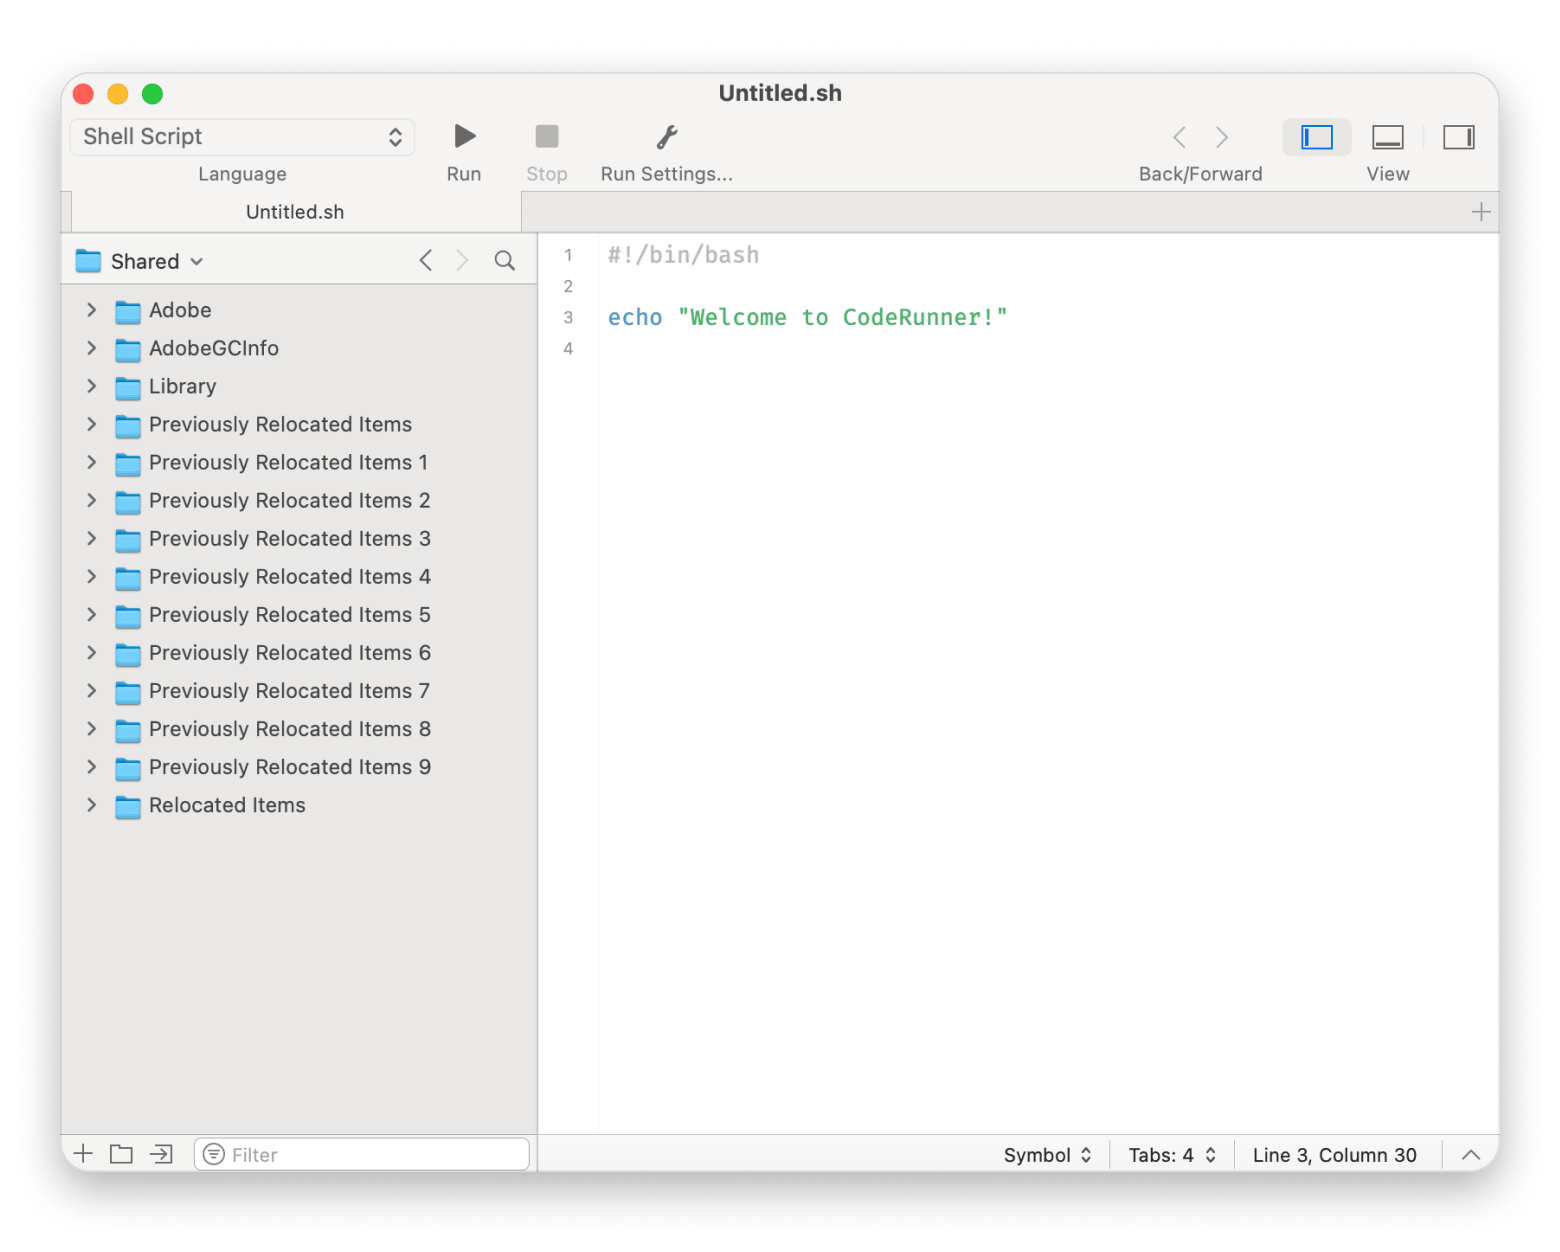Image resolution: width=1560 pixels, height=1252 pixels.
Task: Add new file with sidebar plus icon
Action: [x=84, y=1154]
